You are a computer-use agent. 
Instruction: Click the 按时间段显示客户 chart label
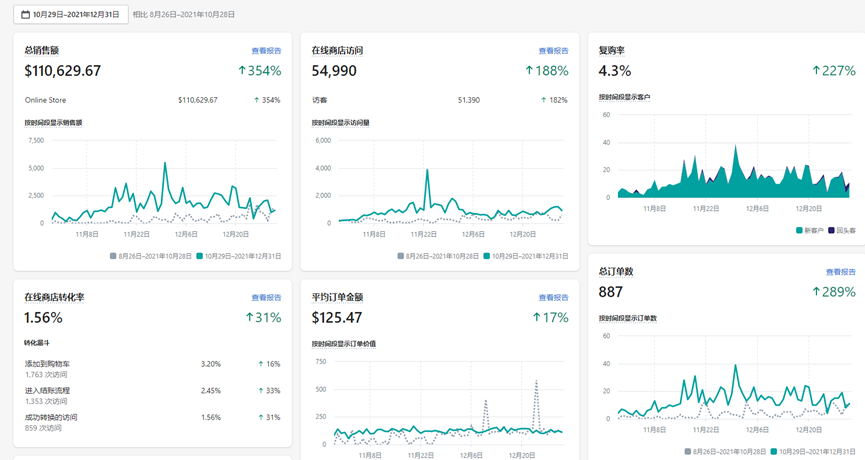point(624,97)
